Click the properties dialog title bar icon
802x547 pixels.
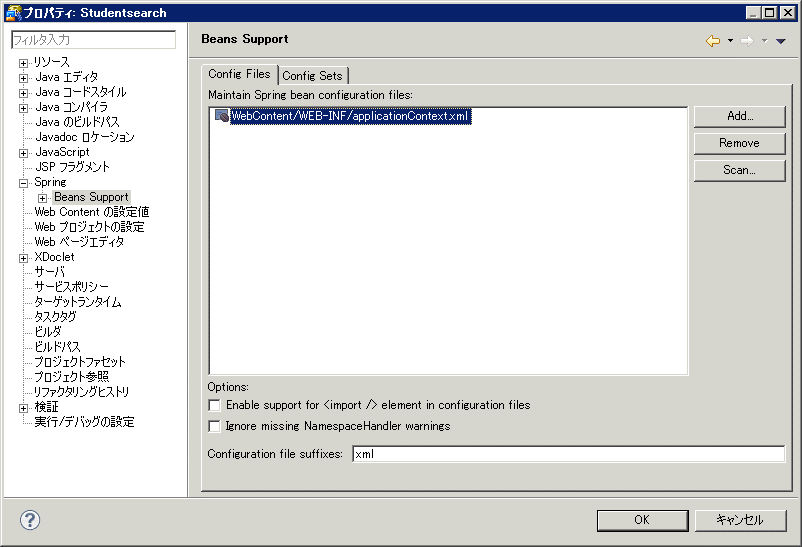[13, 12]
